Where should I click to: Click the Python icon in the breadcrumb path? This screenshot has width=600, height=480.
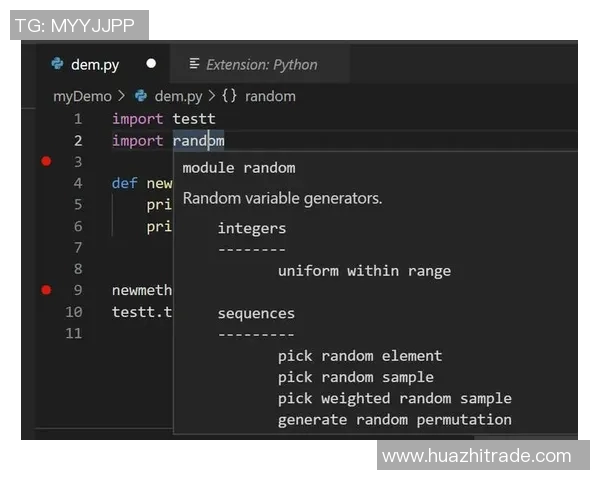(141, 96)
